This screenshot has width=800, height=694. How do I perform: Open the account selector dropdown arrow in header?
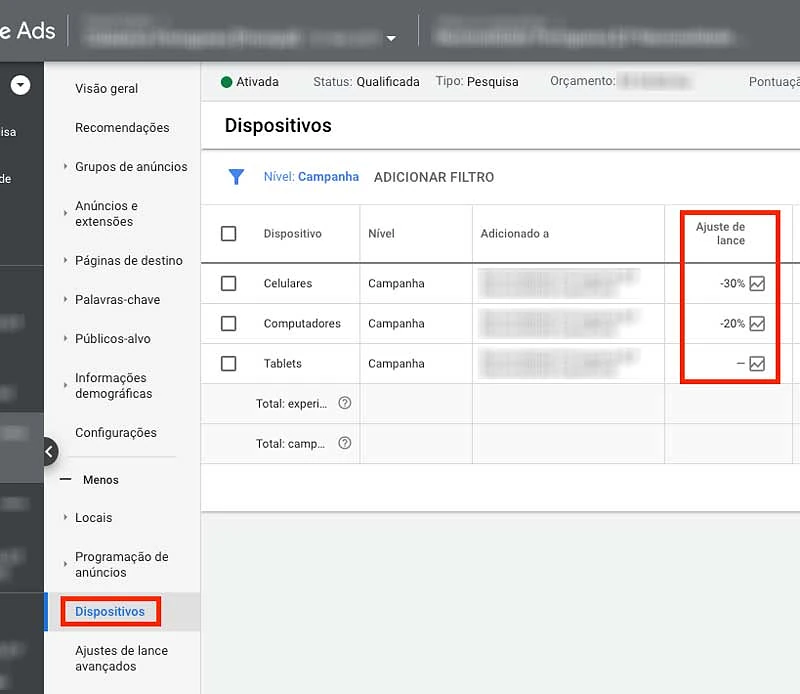pyautogui.click(x=391, y=38)
